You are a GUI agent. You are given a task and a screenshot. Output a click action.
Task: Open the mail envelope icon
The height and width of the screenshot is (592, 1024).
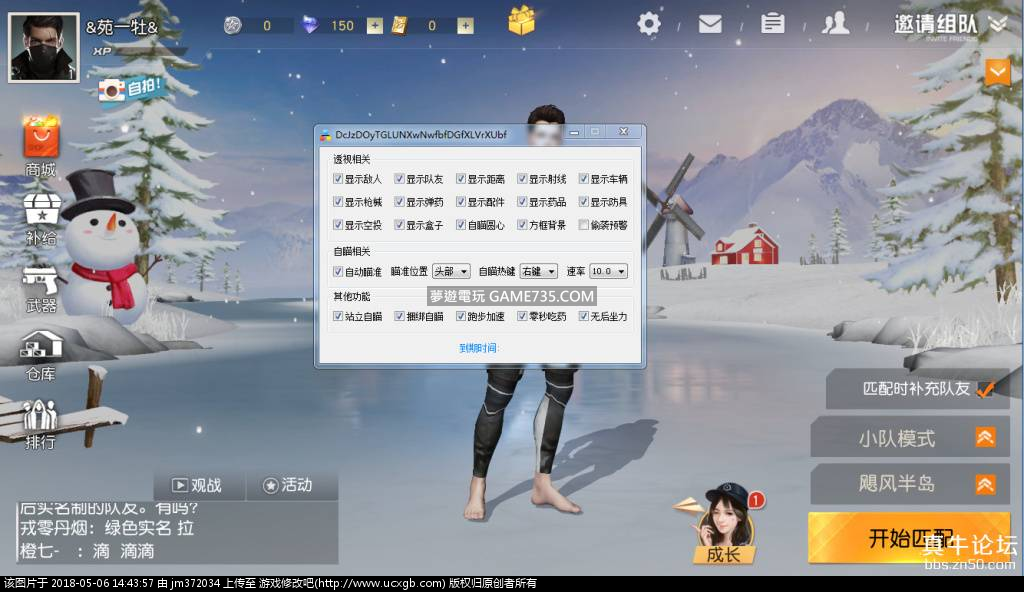[x=710, y=23]
